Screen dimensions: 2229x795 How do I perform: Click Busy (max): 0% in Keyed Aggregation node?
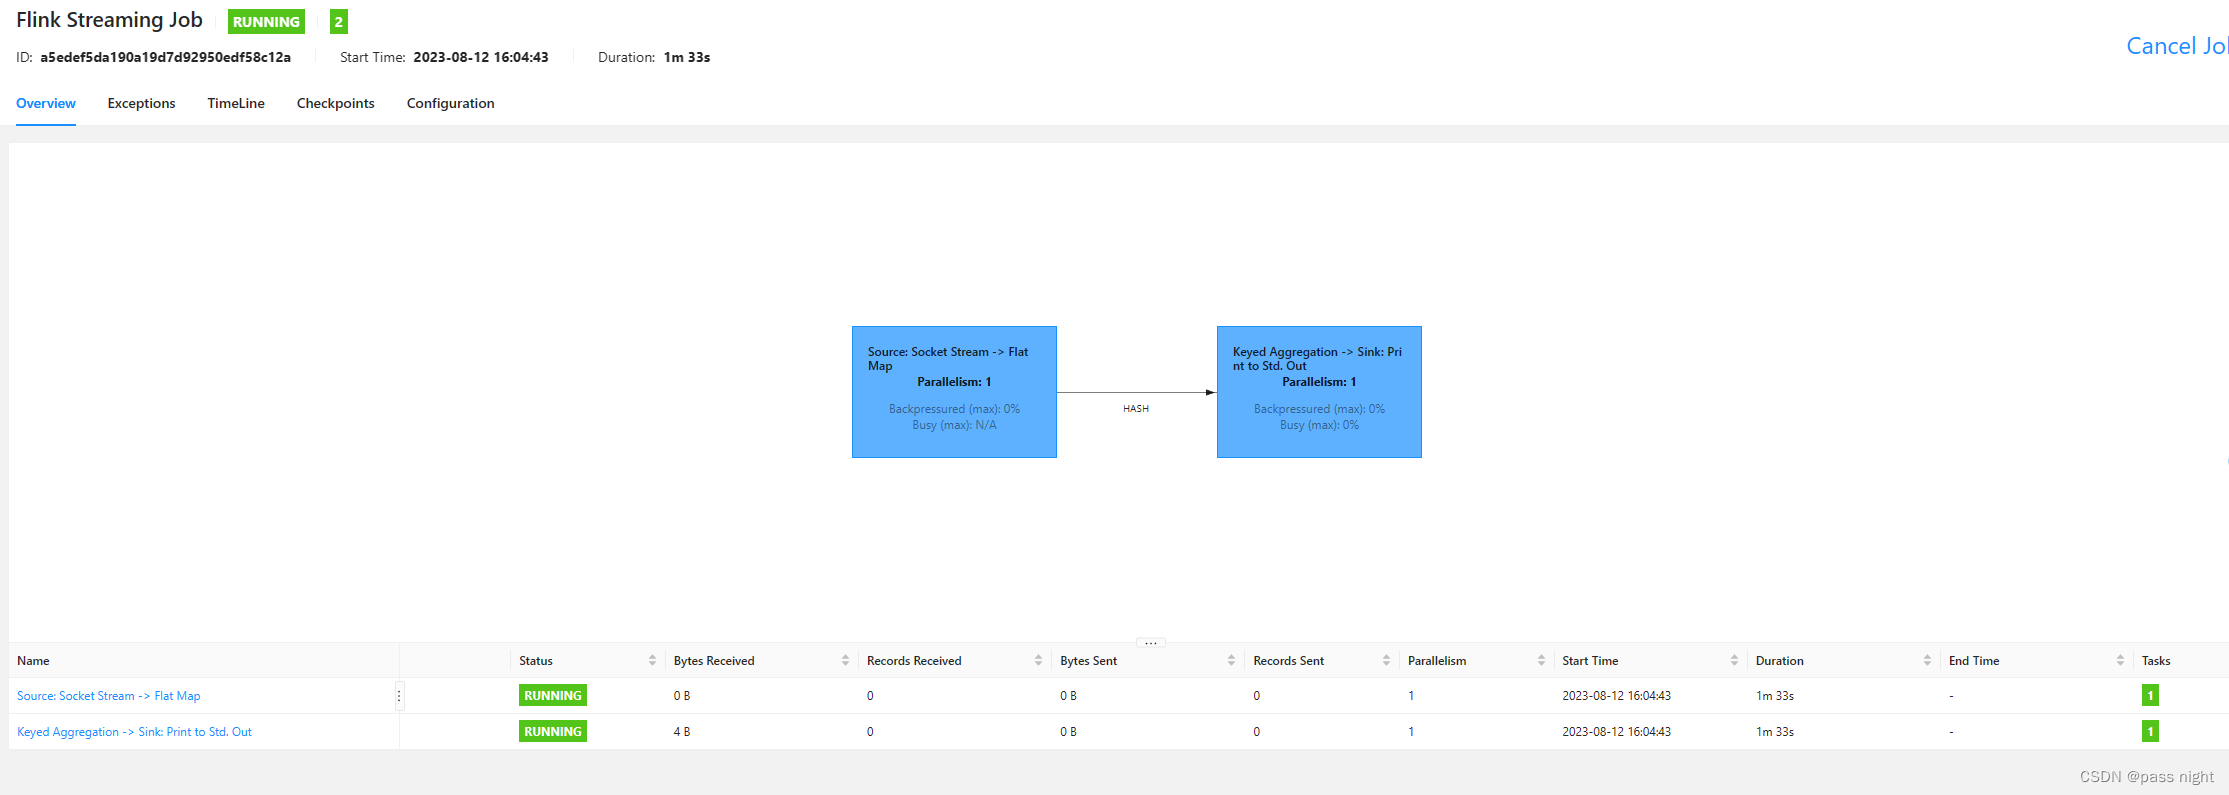pos(1319,425)
